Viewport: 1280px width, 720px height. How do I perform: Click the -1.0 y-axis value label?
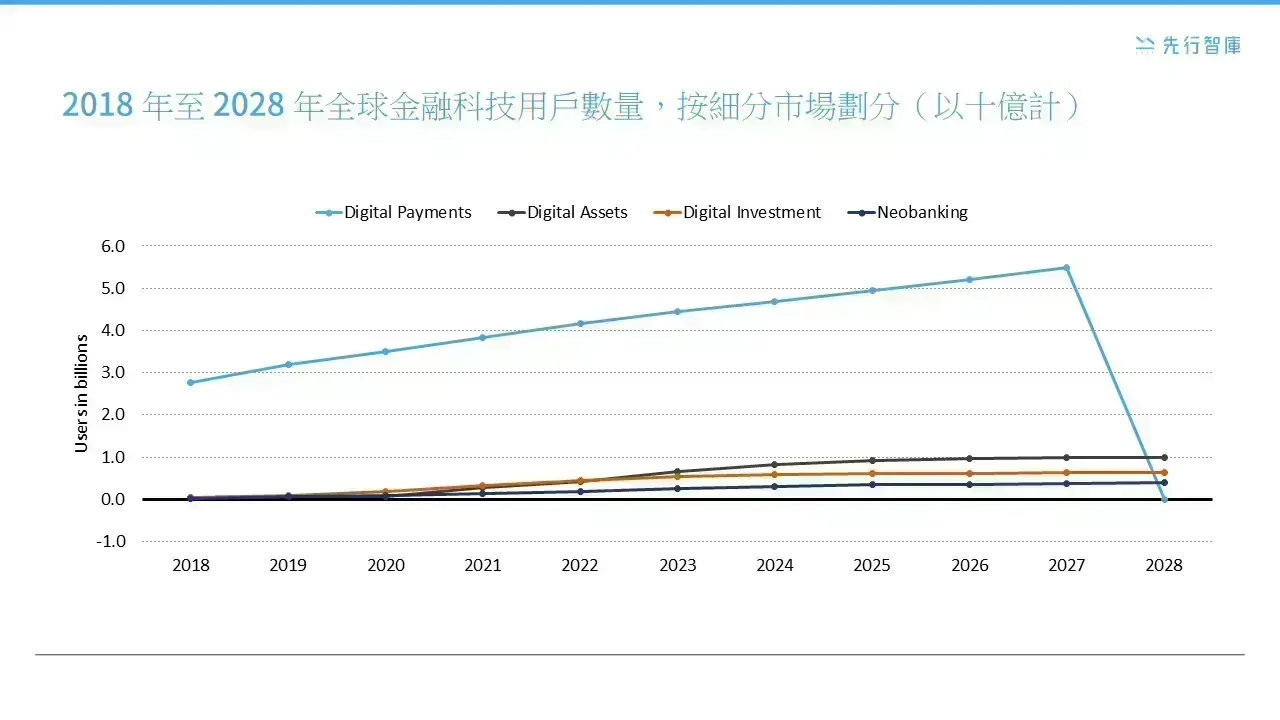111,541
